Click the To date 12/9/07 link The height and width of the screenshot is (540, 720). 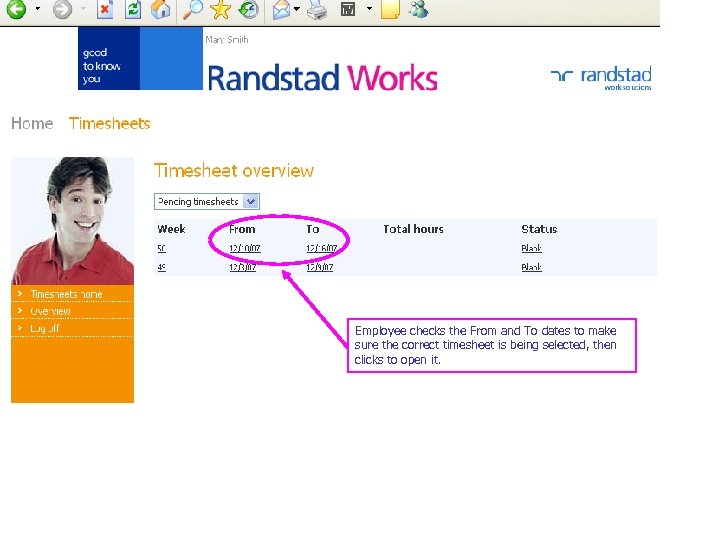tap(320, 267)
